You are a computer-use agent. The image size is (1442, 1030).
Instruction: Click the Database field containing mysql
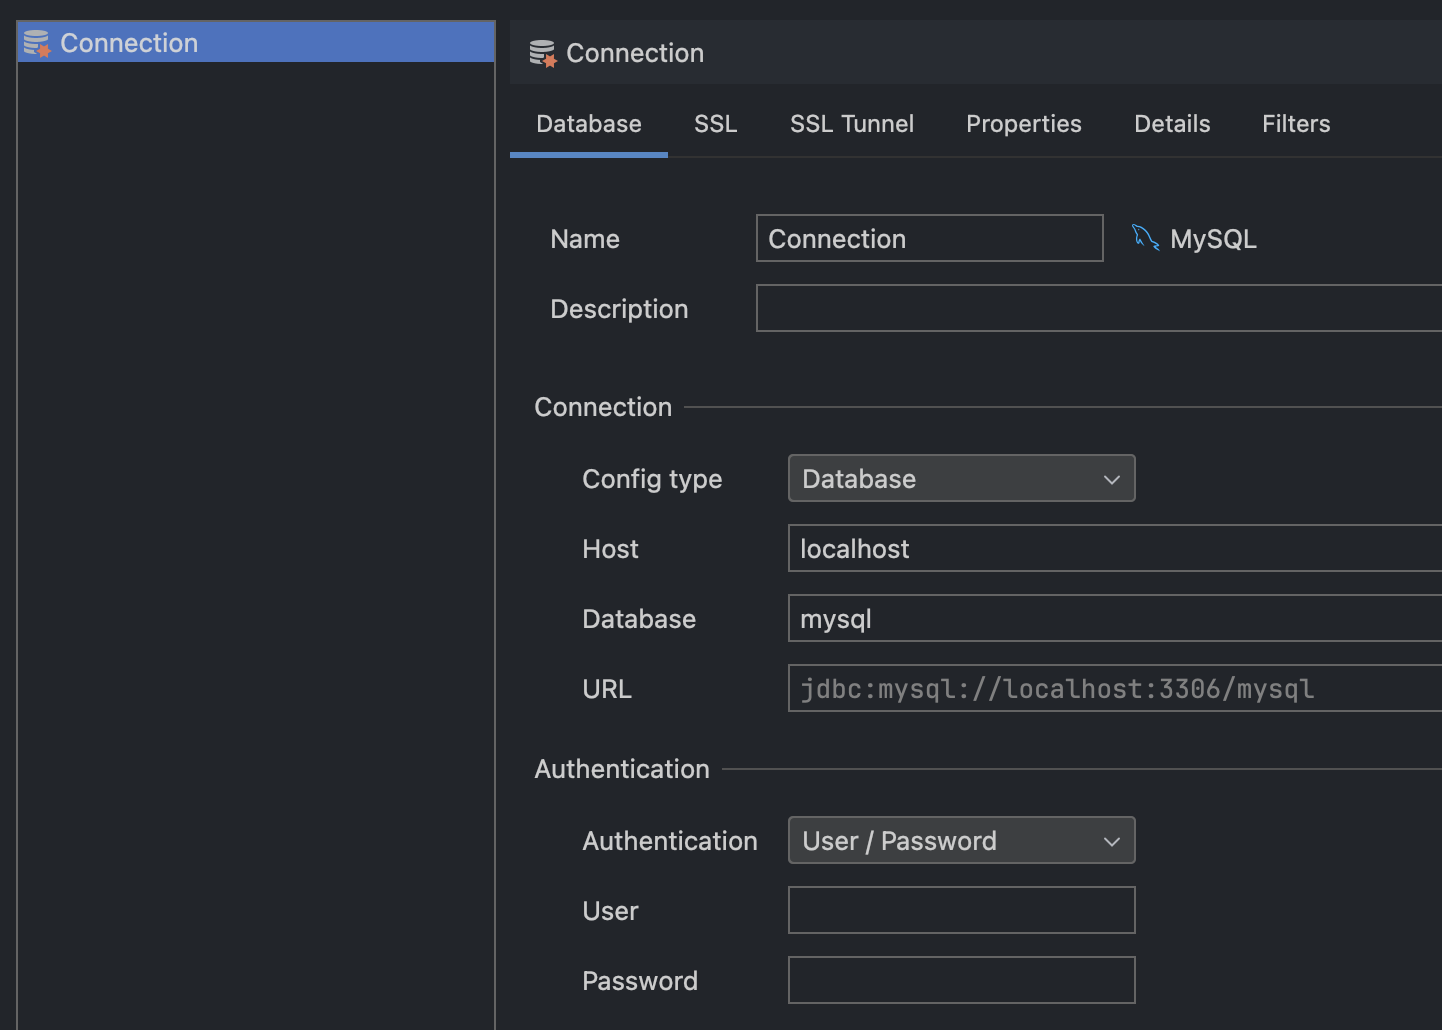(1114, 619)
